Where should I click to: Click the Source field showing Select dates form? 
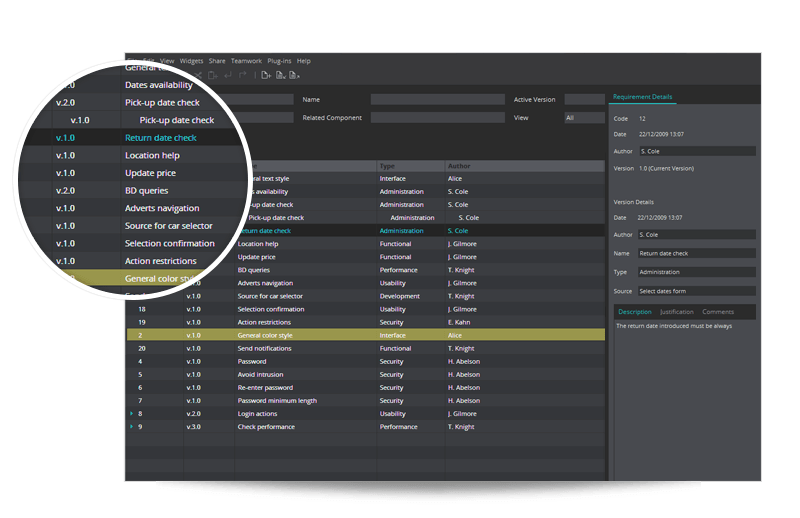point(697,291)
